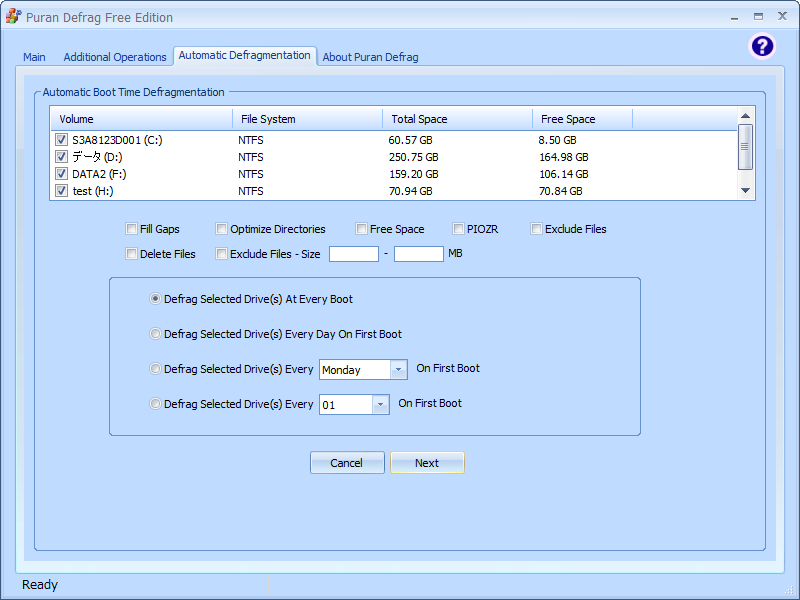Image resolution: width=800 pixels, height=600 pixels.
Task: Tick the Delete Files checkbox
Action: pos(131,254)
